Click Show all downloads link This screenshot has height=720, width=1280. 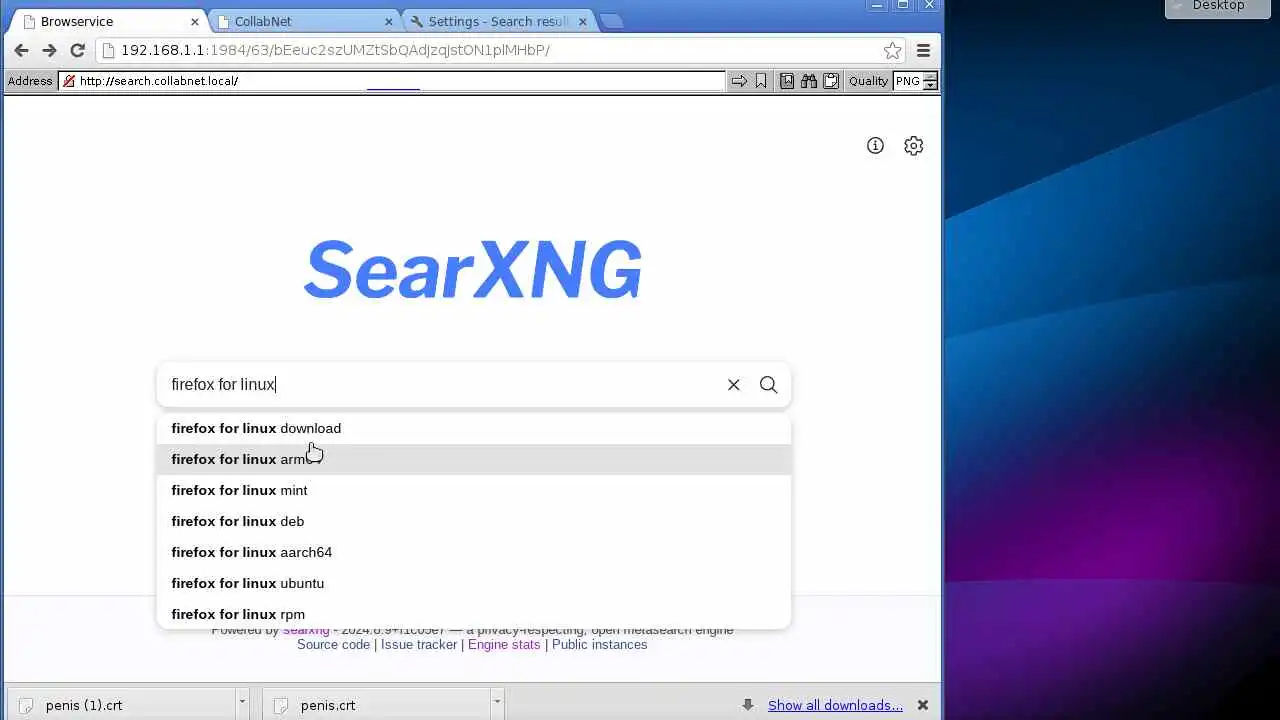[x=835, y=705]
